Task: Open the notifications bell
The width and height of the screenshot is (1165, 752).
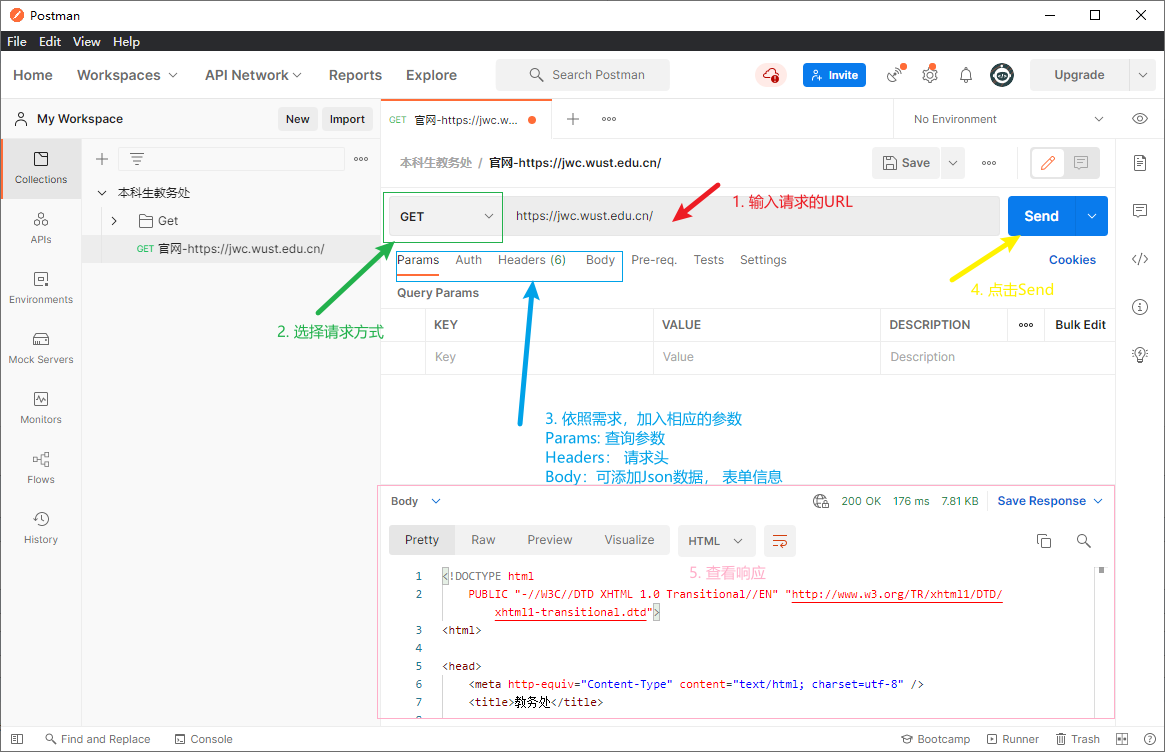Action: tap(966, 75)
